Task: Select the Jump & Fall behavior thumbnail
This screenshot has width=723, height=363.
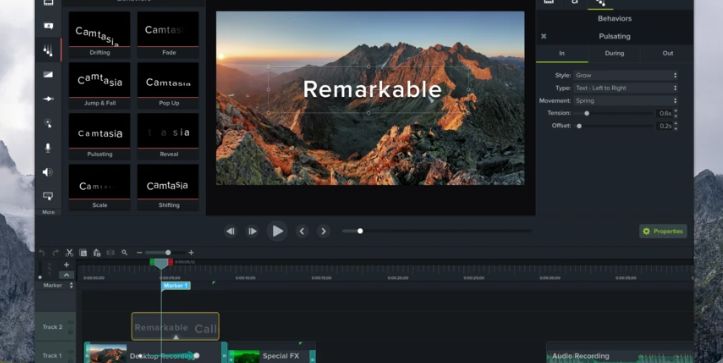Action: click(100, 85)
